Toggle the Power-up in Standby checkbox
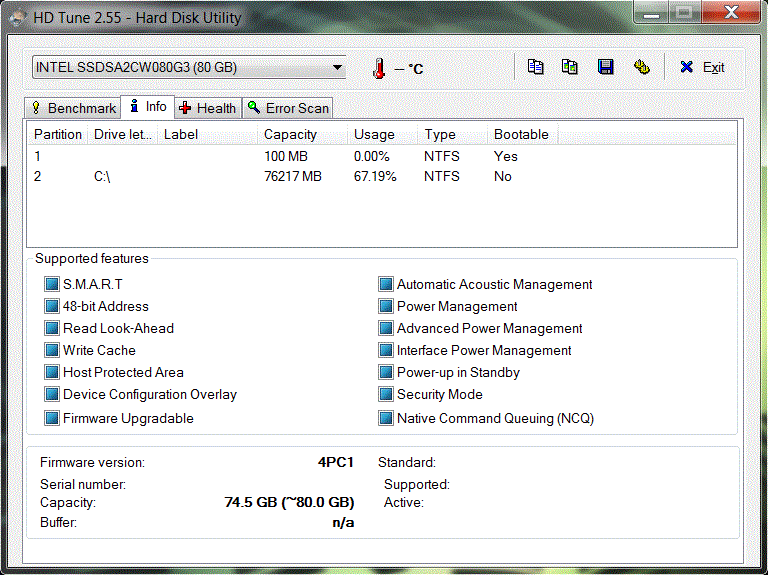Image resolution: width=768 pixels, height=575 pixels. 385,372
